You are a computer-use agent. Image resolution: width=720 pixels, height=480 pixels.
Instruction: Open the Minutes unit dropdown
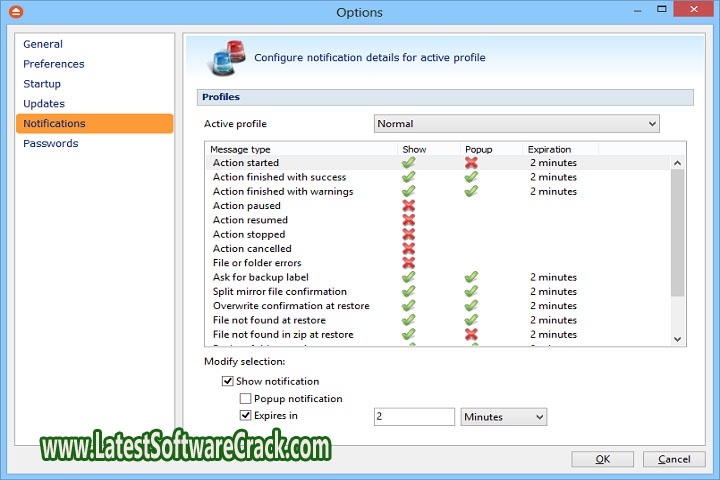coord(504,417)
